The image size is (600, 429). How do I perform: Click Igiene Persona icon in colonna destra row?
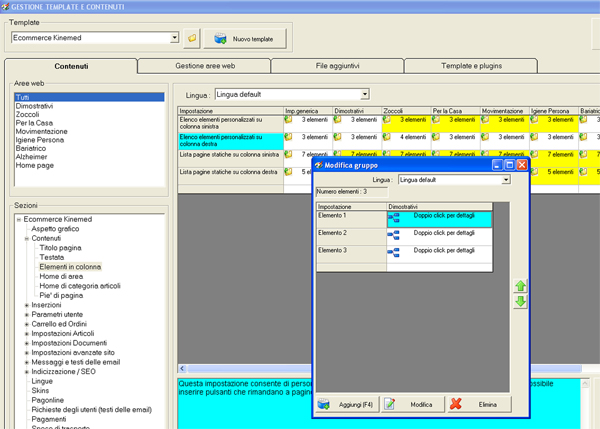coord(534,137)
